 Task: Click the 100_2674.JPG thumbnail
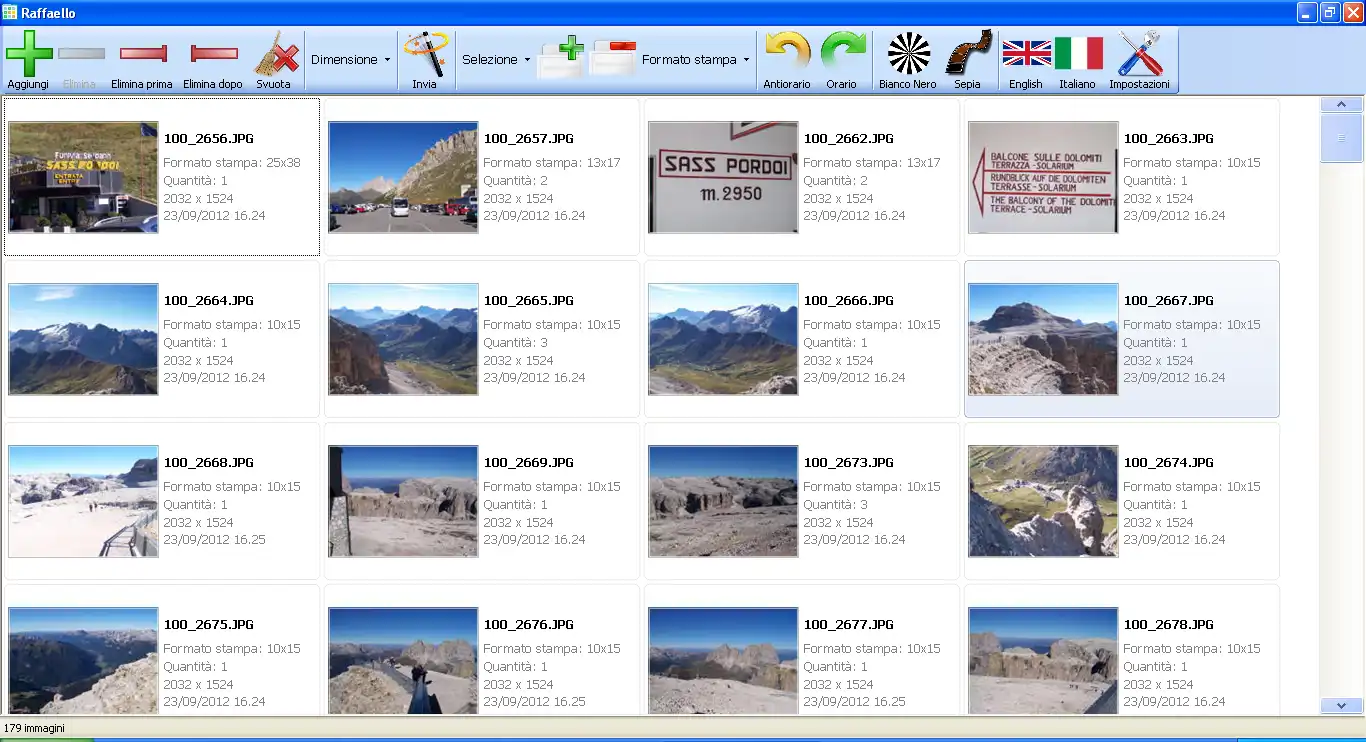(1043, 501)
